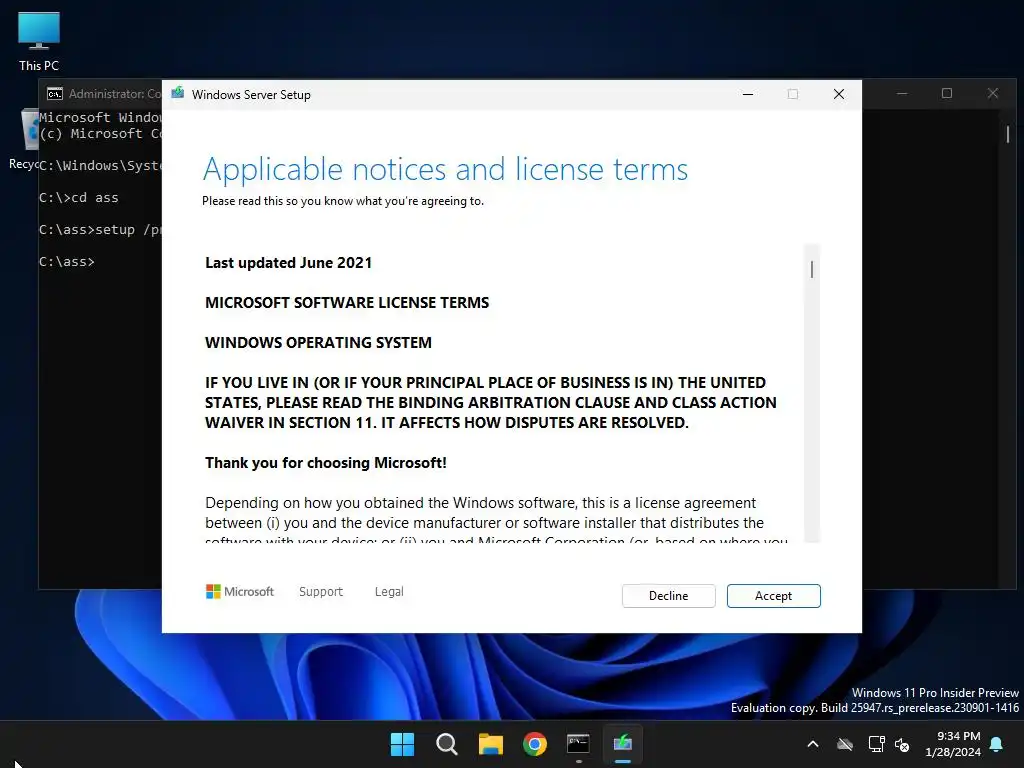Click the Command Prompt window title icon
Screen dimensions: 1024x768
coord(55,94)
